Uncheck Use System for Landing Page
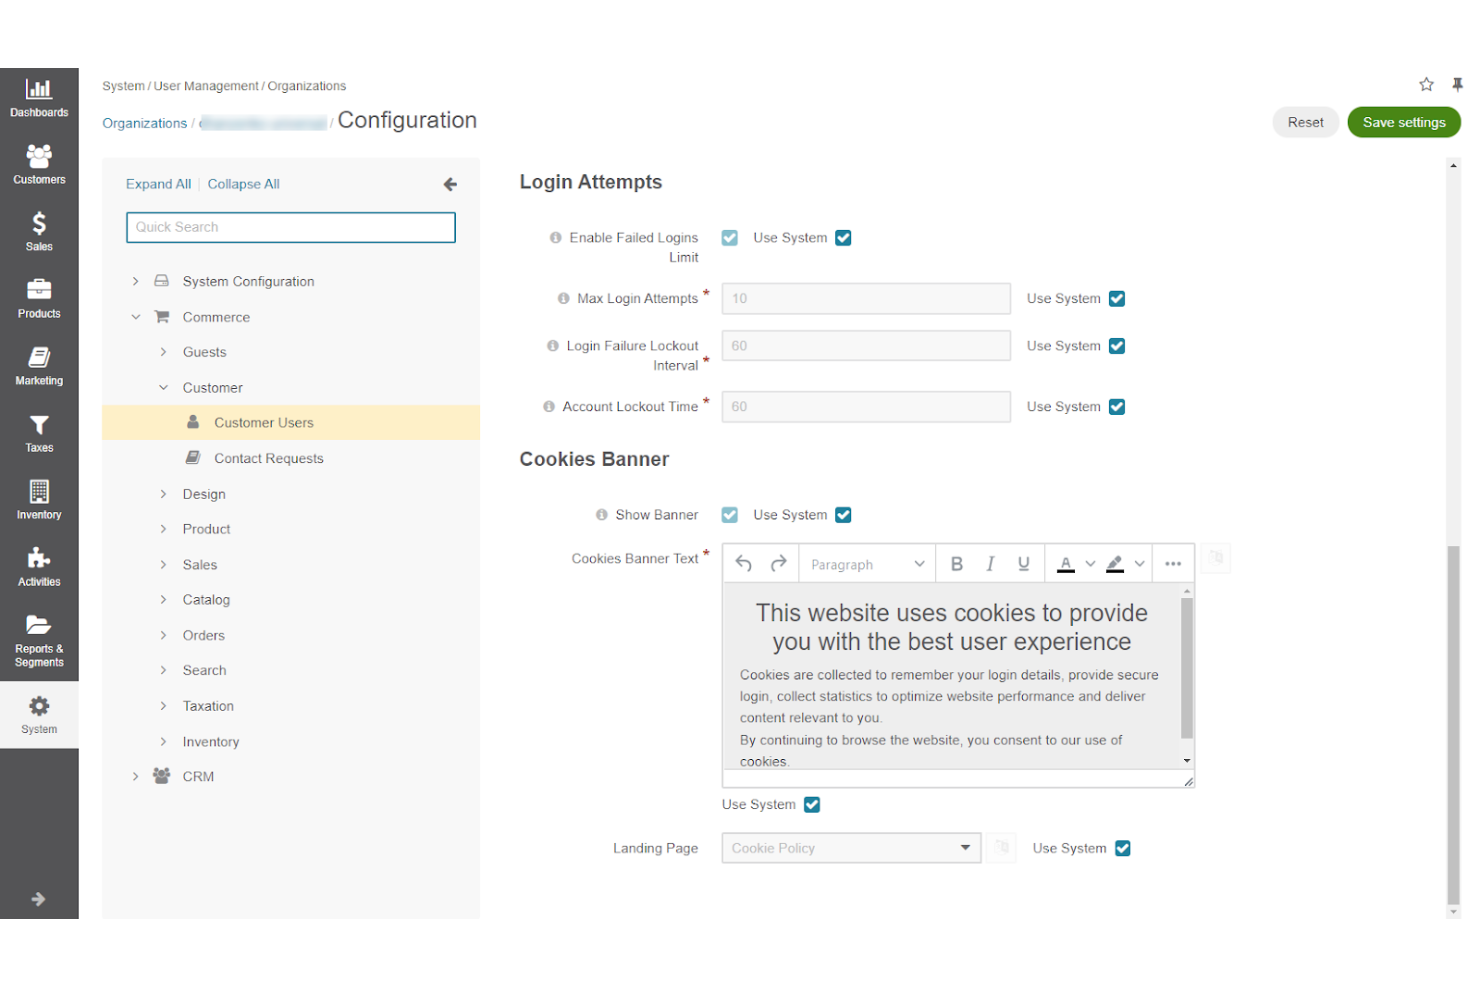The width and height of the screenshot is (1480, 987). (1122, 847)
